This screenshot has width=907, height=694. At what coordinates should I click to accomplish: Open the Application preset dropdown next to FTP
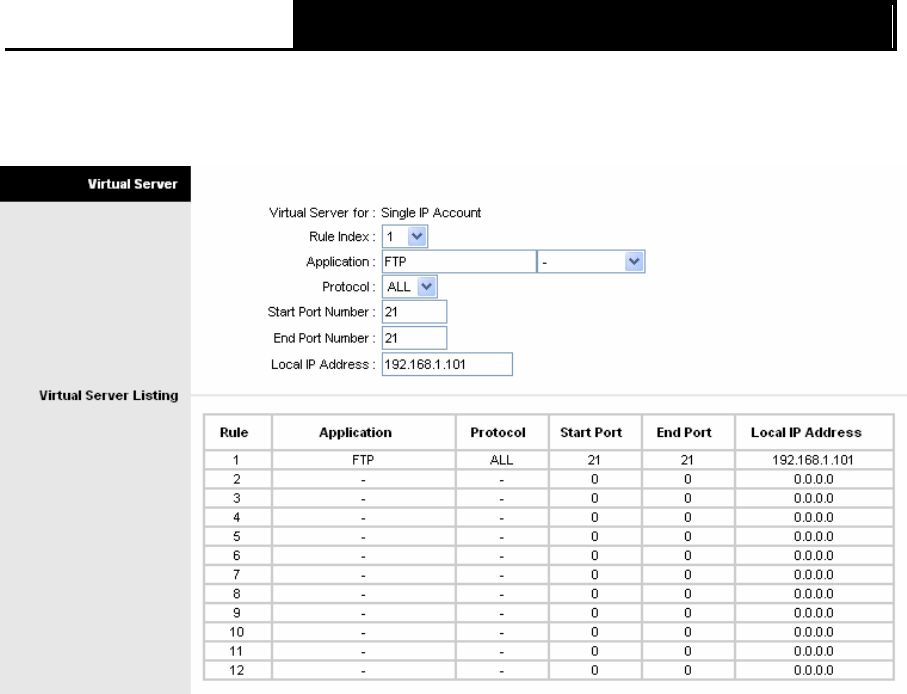point(591,261)
